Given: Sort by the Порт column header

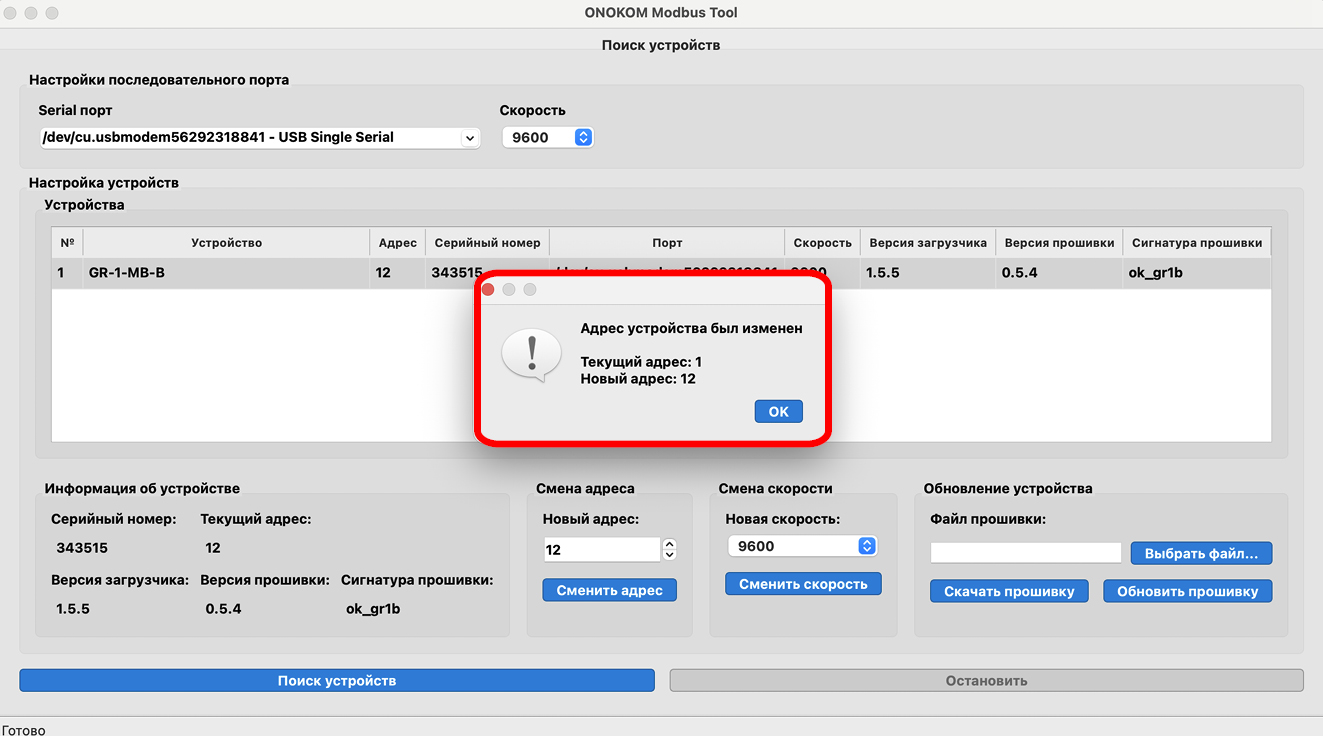Looking at the screenshot, I should 667,243.
